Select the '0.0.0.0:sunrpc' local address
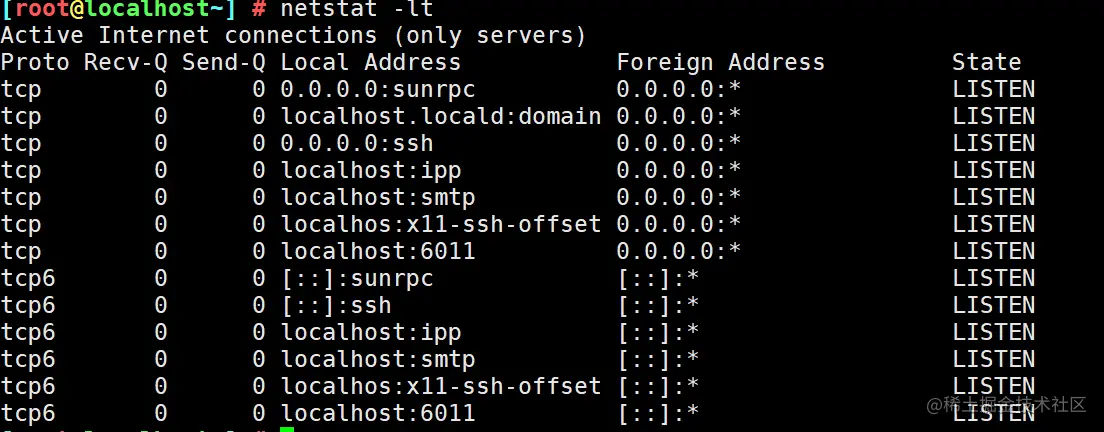Viewport: 1104px width, 432px height. 378,89
